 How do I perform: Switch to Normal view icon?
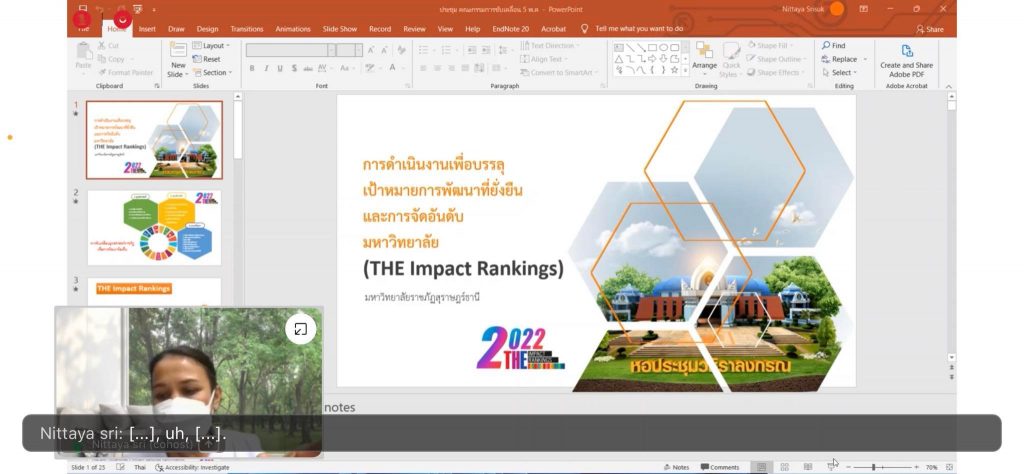[761, 467]
